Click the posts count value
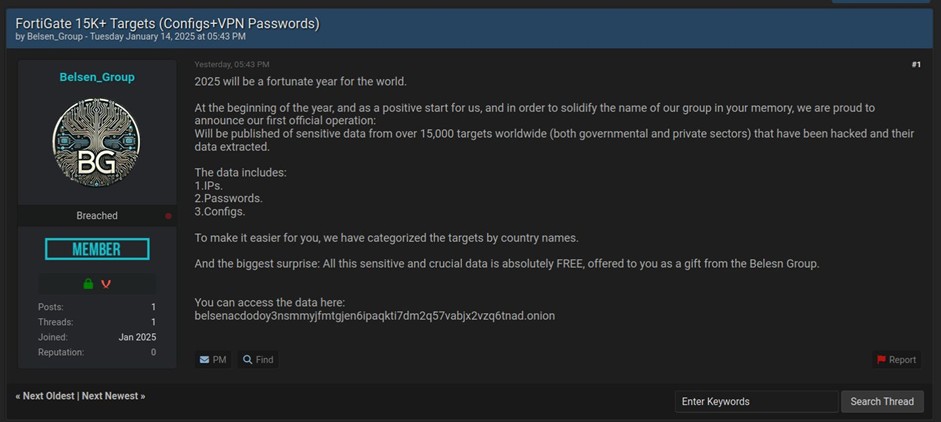Viewport: 941px width, 422px height. click(153, 307)
